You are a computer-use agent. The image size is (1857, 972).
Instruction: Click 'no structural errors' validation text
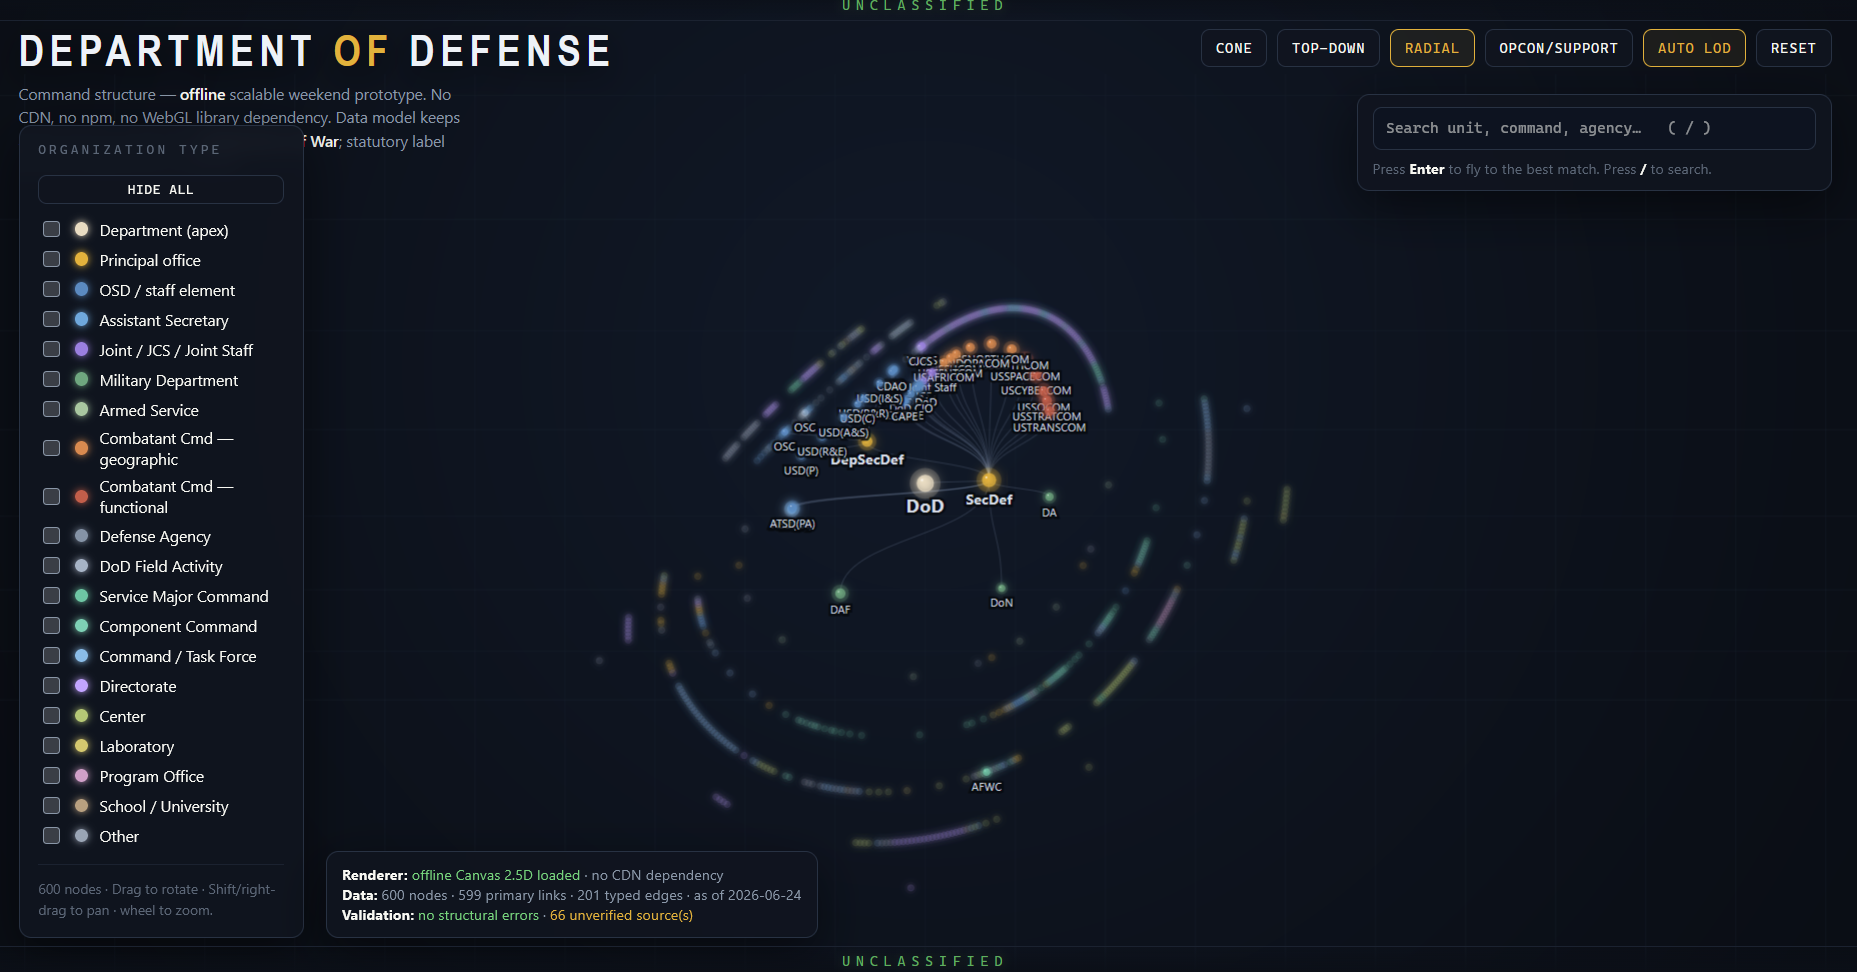[478, 915]
